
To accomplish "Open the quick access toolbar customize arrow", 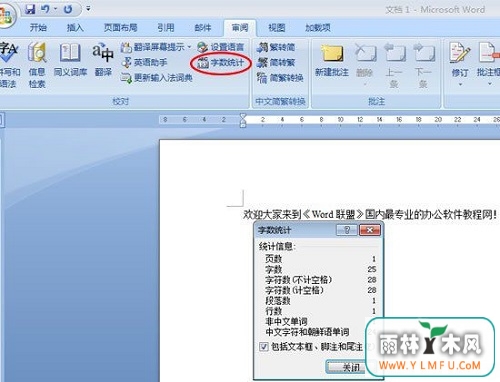I will click(x=88, y=9).
